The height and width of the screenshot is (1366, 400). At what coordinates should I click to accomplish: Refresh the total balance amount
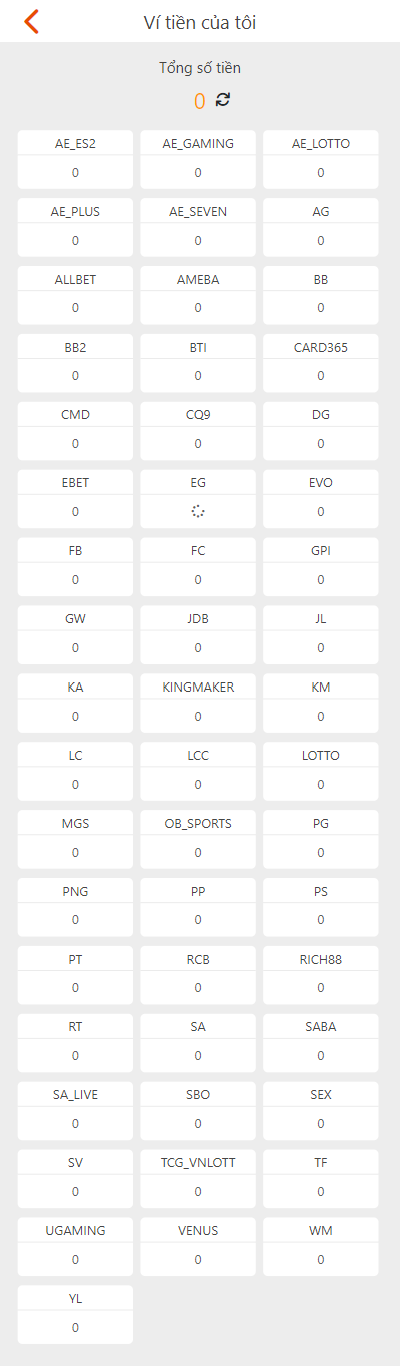coord(223,99)
